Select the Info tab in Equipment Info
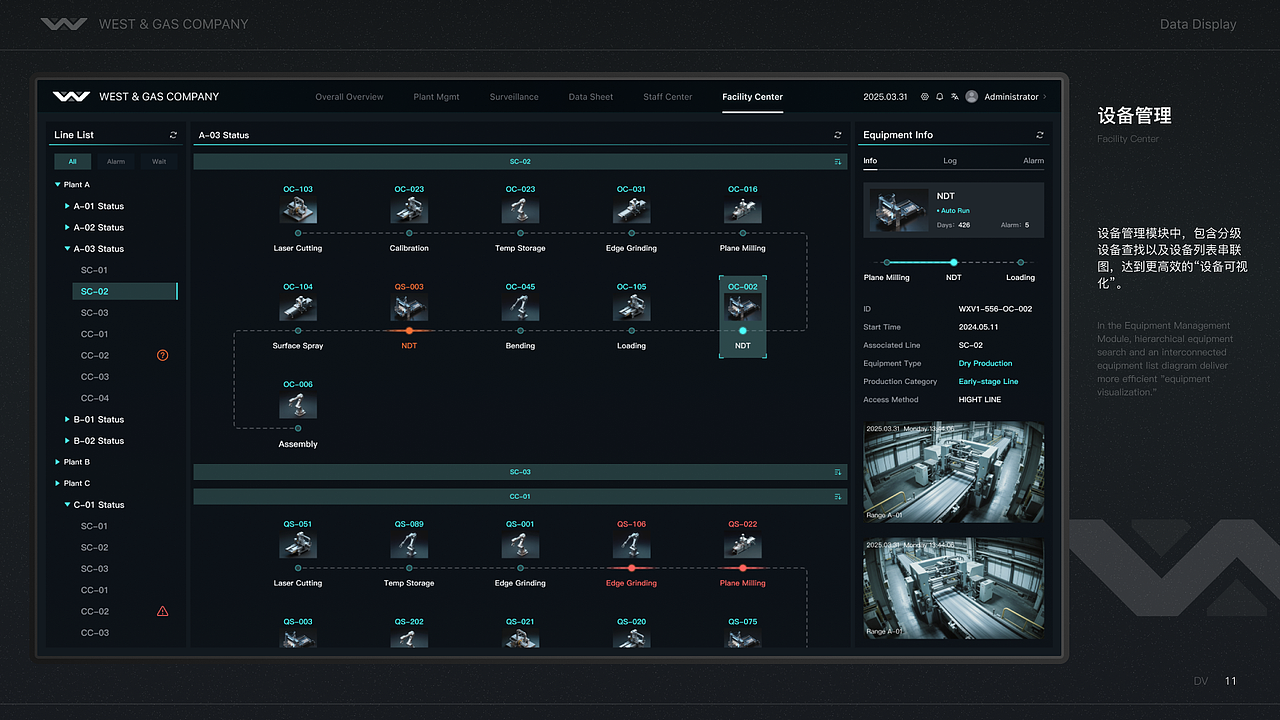This screenshot has width=1280, height=720. (x=870, y=161)
